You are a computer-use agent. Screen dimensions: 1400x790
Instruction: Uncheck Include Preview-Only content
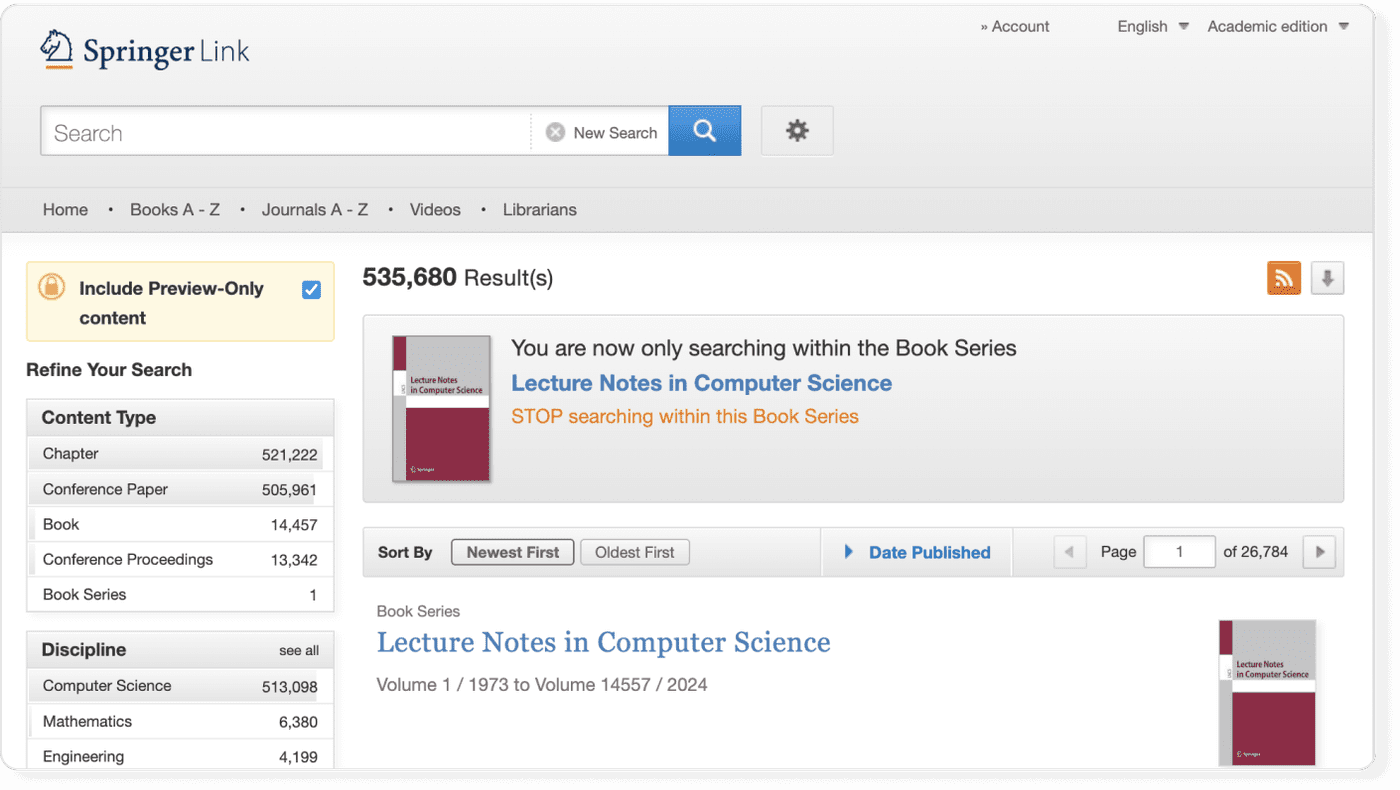click(x=311, y=289)
